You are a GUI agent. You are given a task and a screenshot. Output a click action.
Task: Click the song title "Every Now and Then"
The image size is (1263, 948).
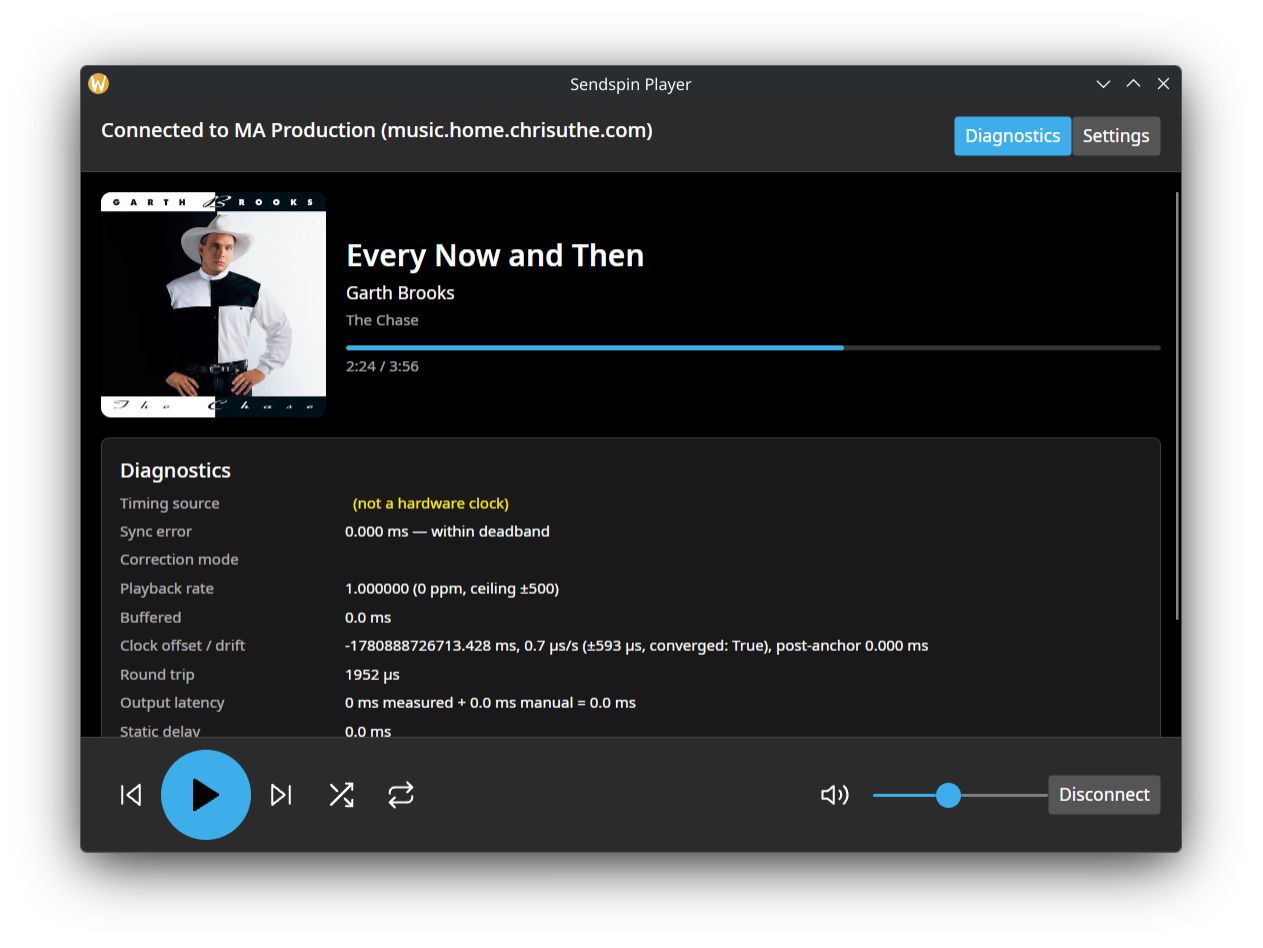(x=495, y=256)
